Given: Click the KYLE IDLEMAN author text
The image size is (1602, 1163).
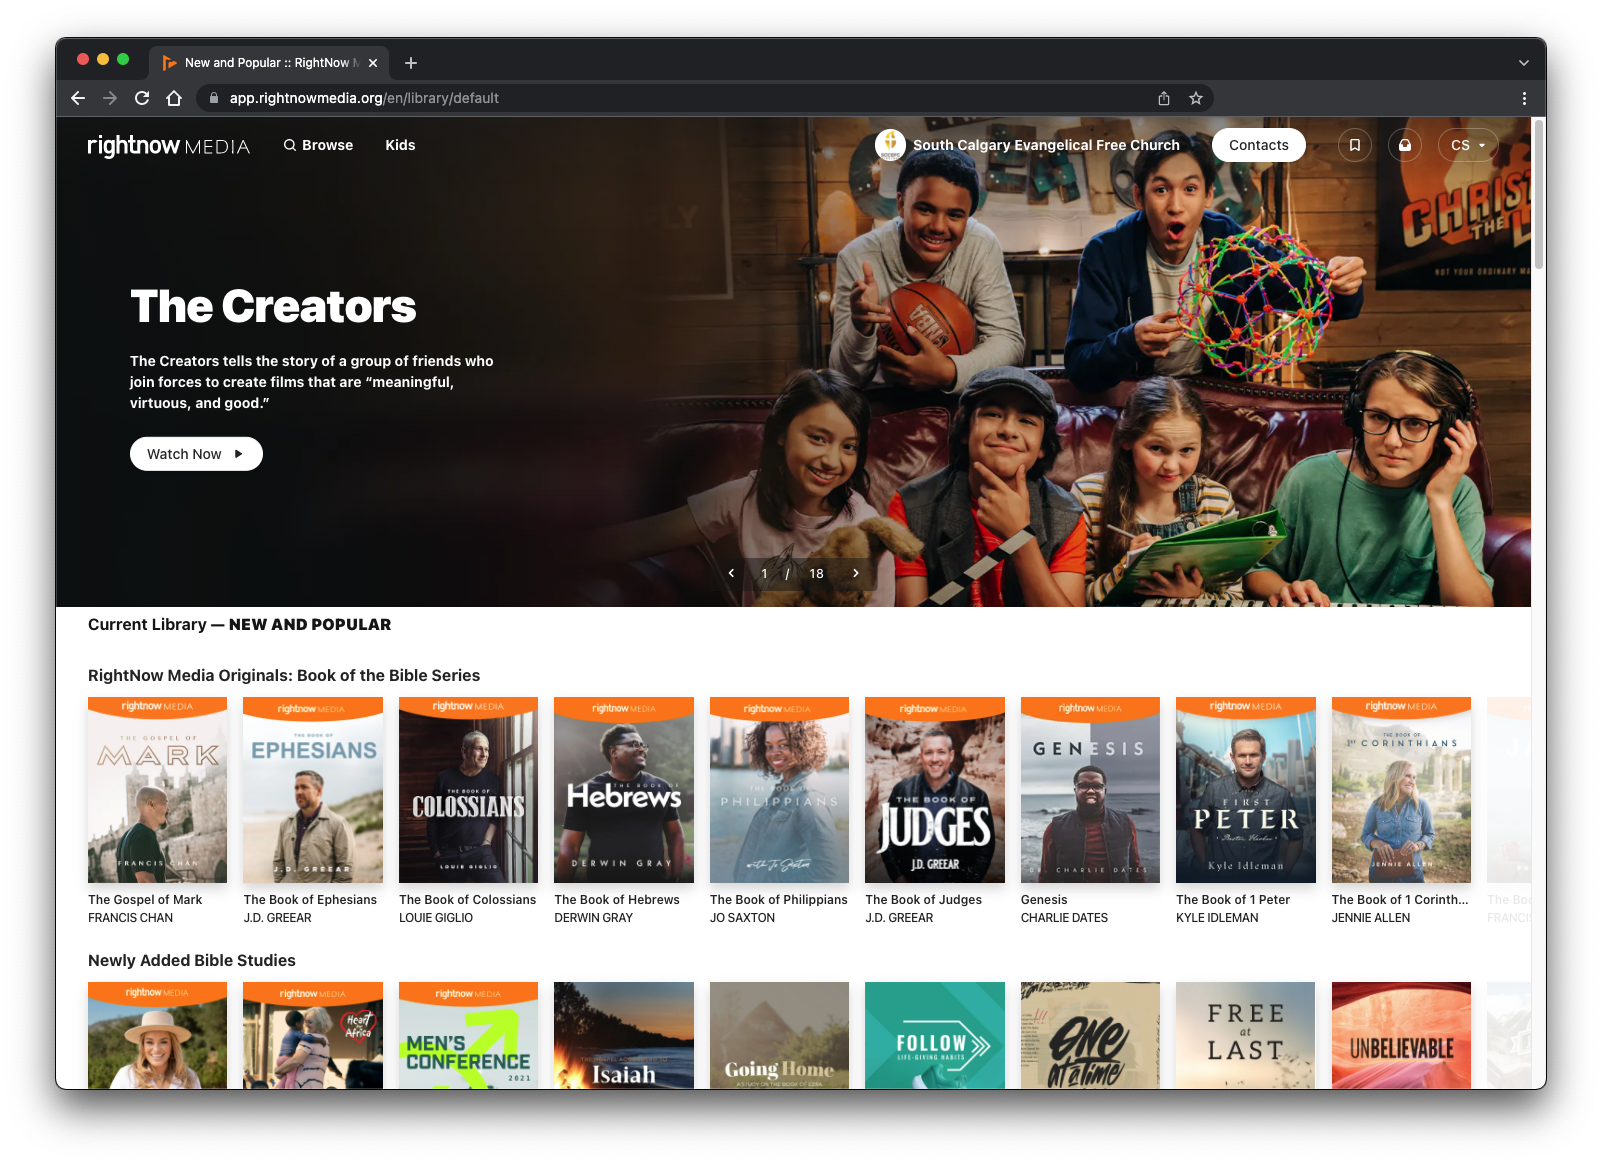Looking at the screenshot, I should click(1217, 918).
